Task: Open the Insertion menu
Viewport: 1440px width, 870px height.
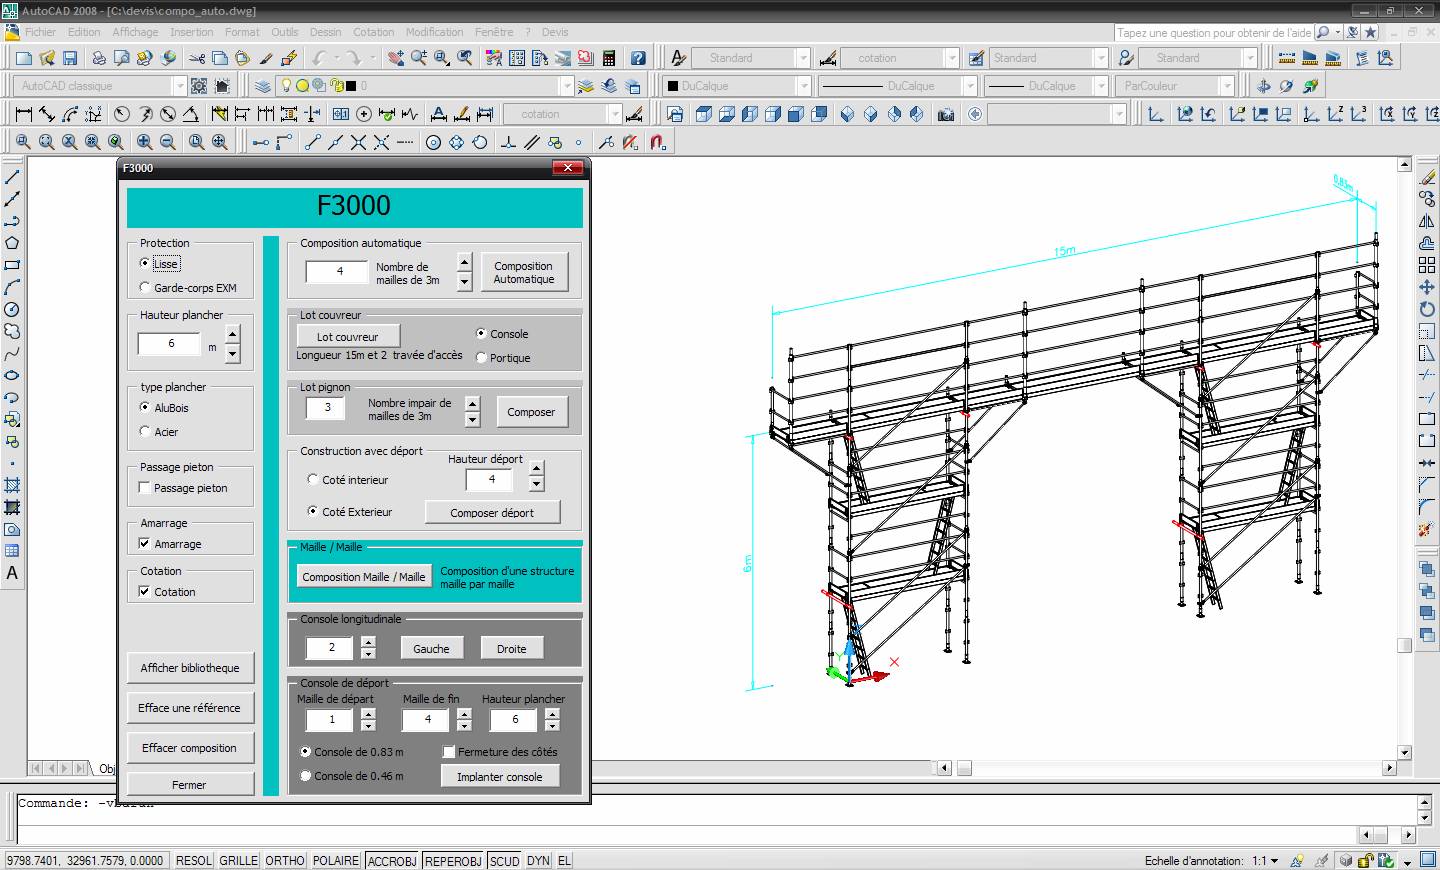Action: pyautogui.click(x=191, y=32)
